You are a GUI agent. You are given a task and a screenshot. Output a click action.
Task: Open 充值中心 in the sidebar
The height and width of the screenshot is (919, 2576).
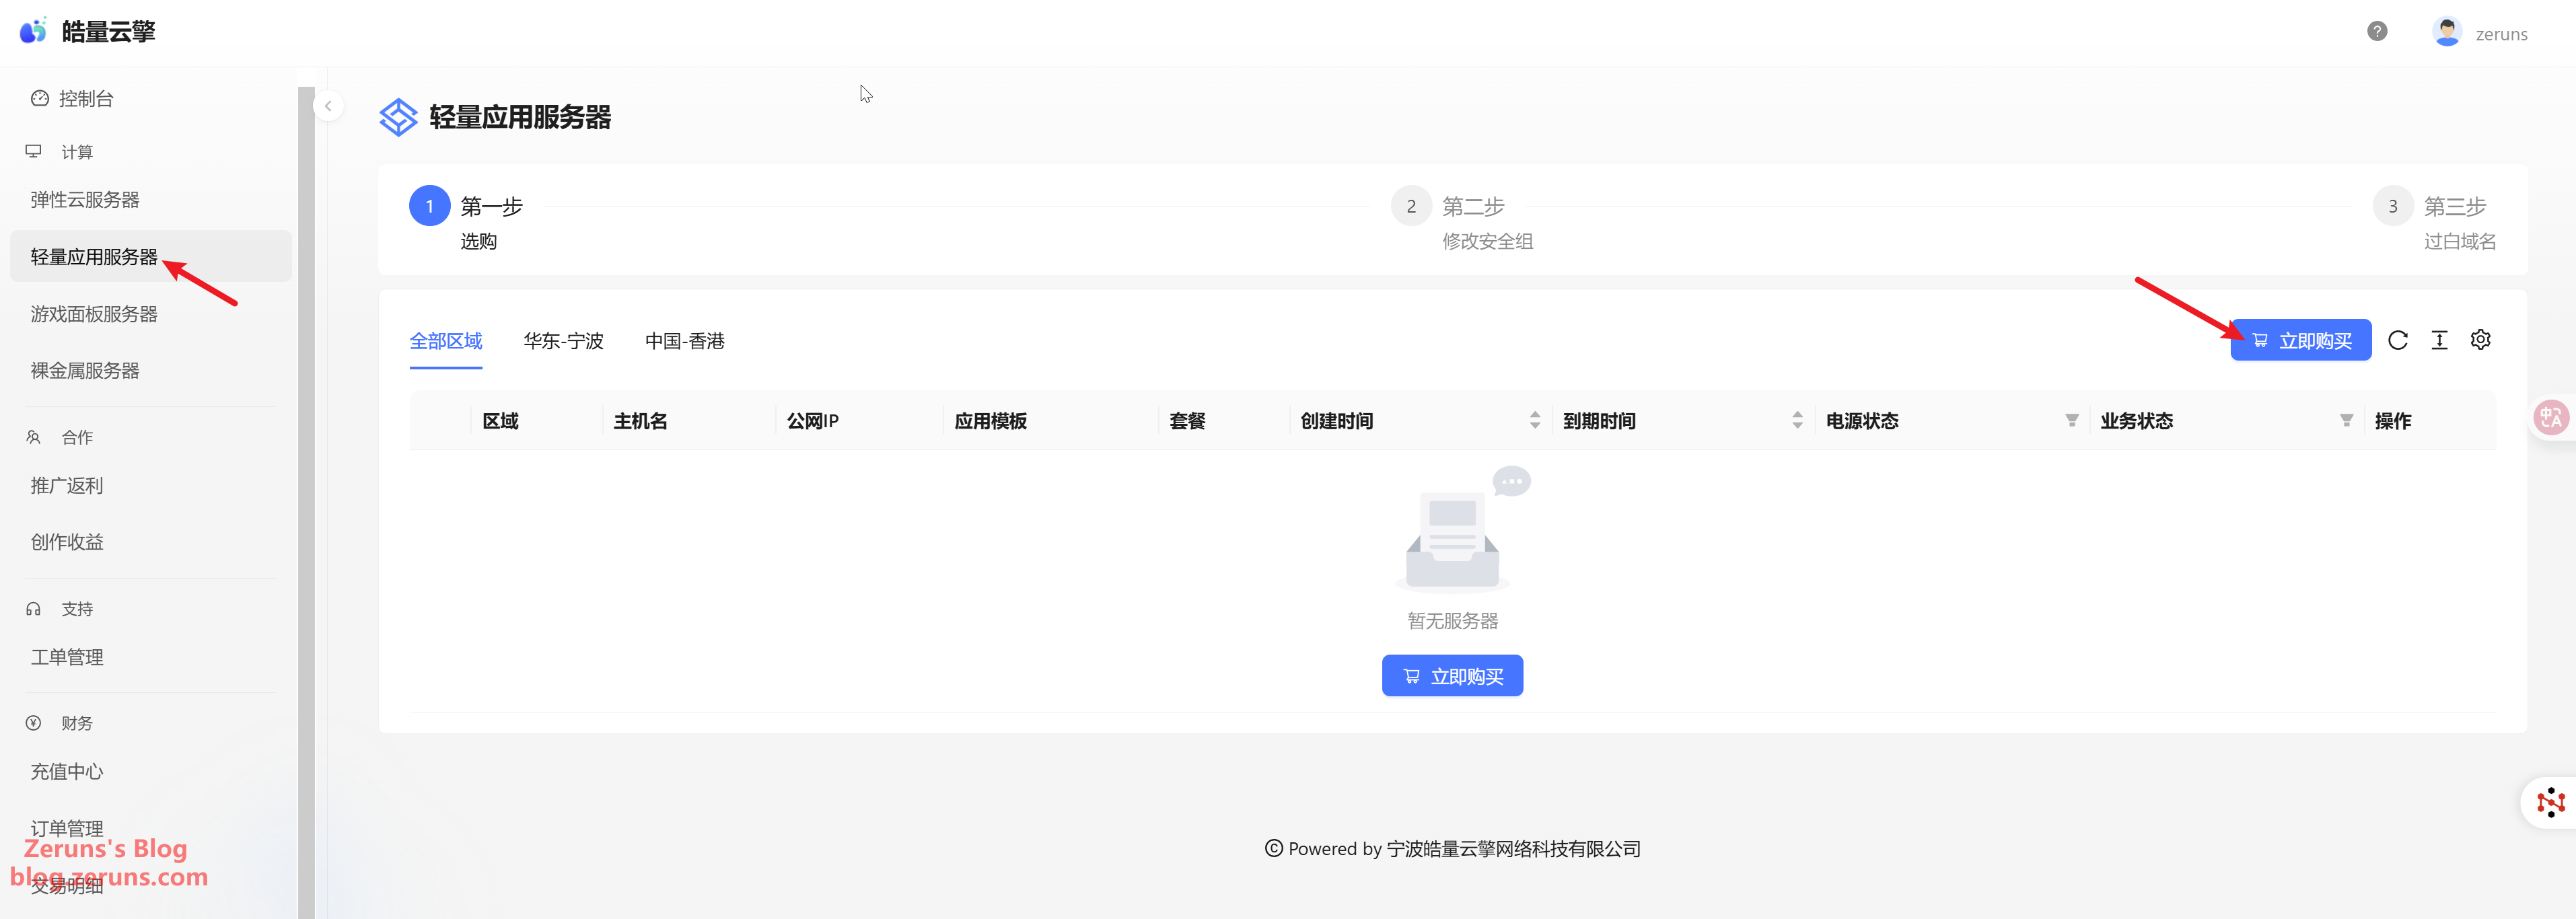[150, 771]
